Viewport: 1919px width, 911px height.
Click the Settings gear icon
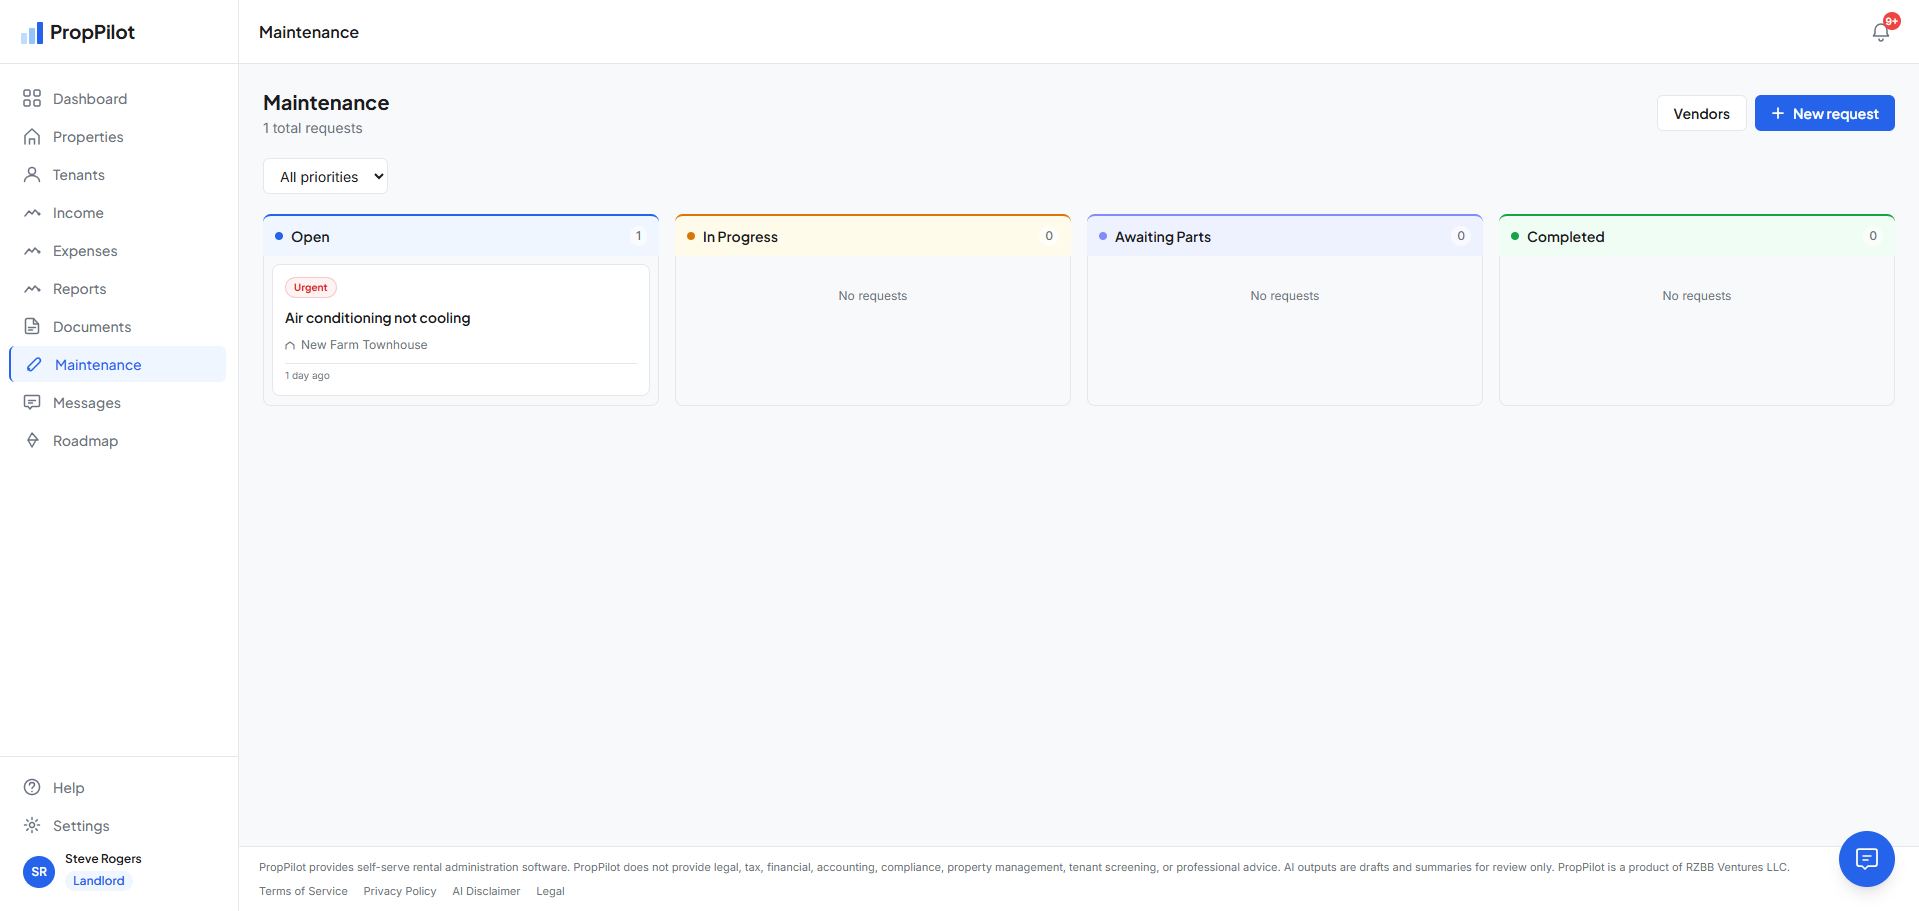[32, 825]
